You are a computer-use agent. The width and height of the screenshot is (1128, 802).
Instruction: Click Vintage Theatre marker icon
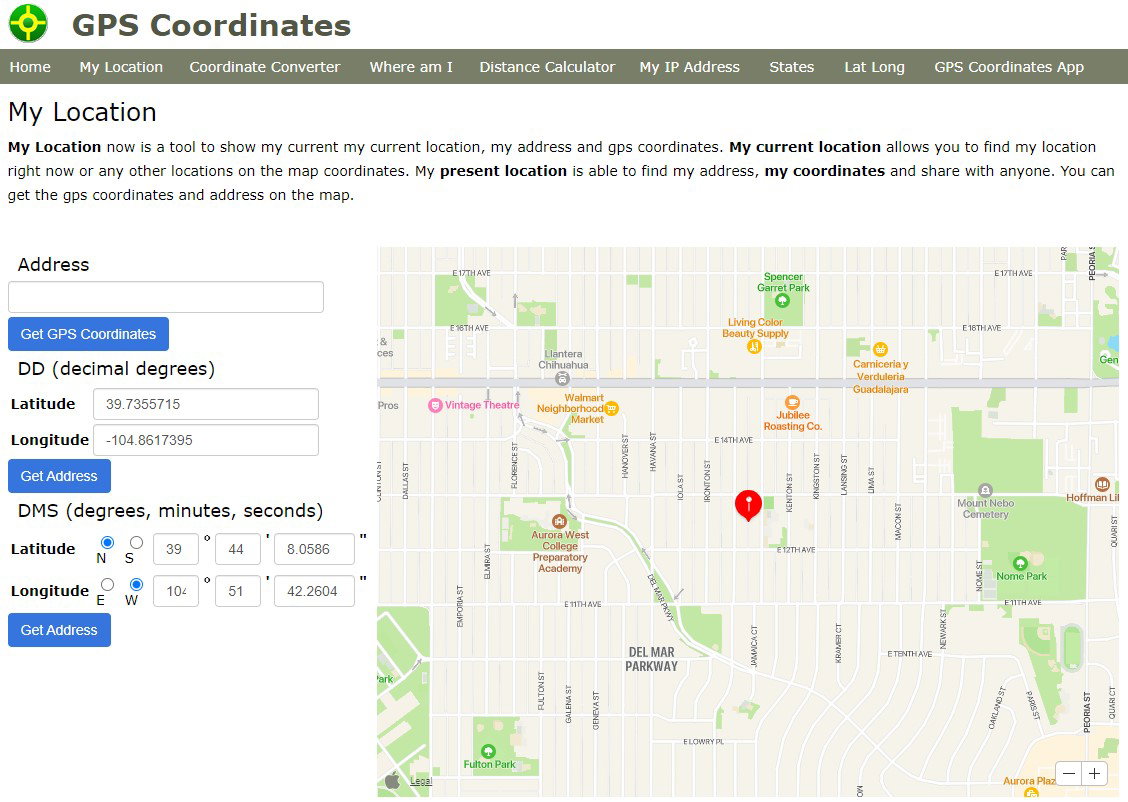[x=435, y=406]
